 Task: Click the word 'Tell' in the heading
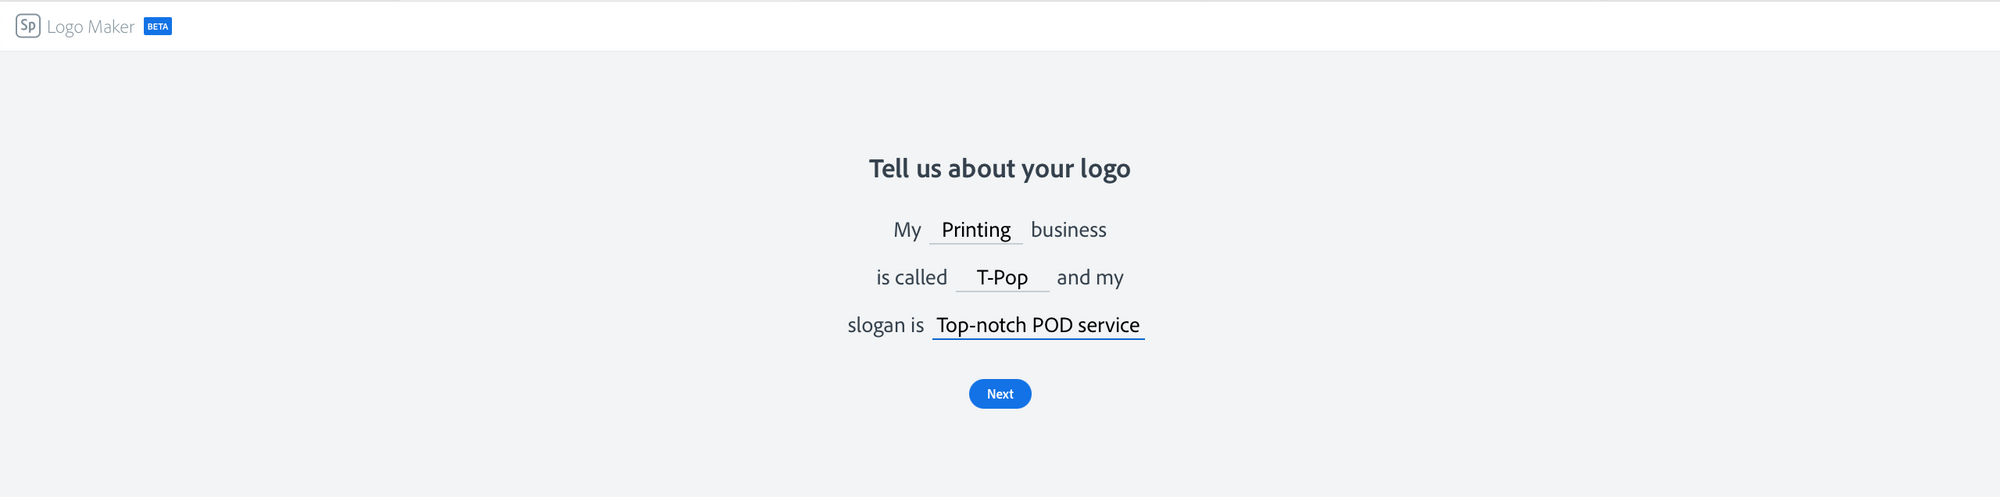click(x=889, y=168)
